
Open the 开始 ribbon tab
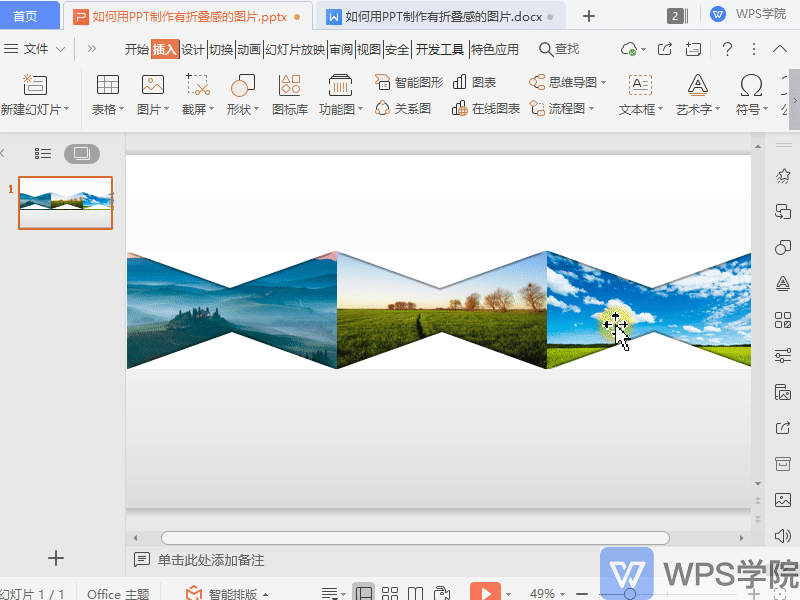136,49
